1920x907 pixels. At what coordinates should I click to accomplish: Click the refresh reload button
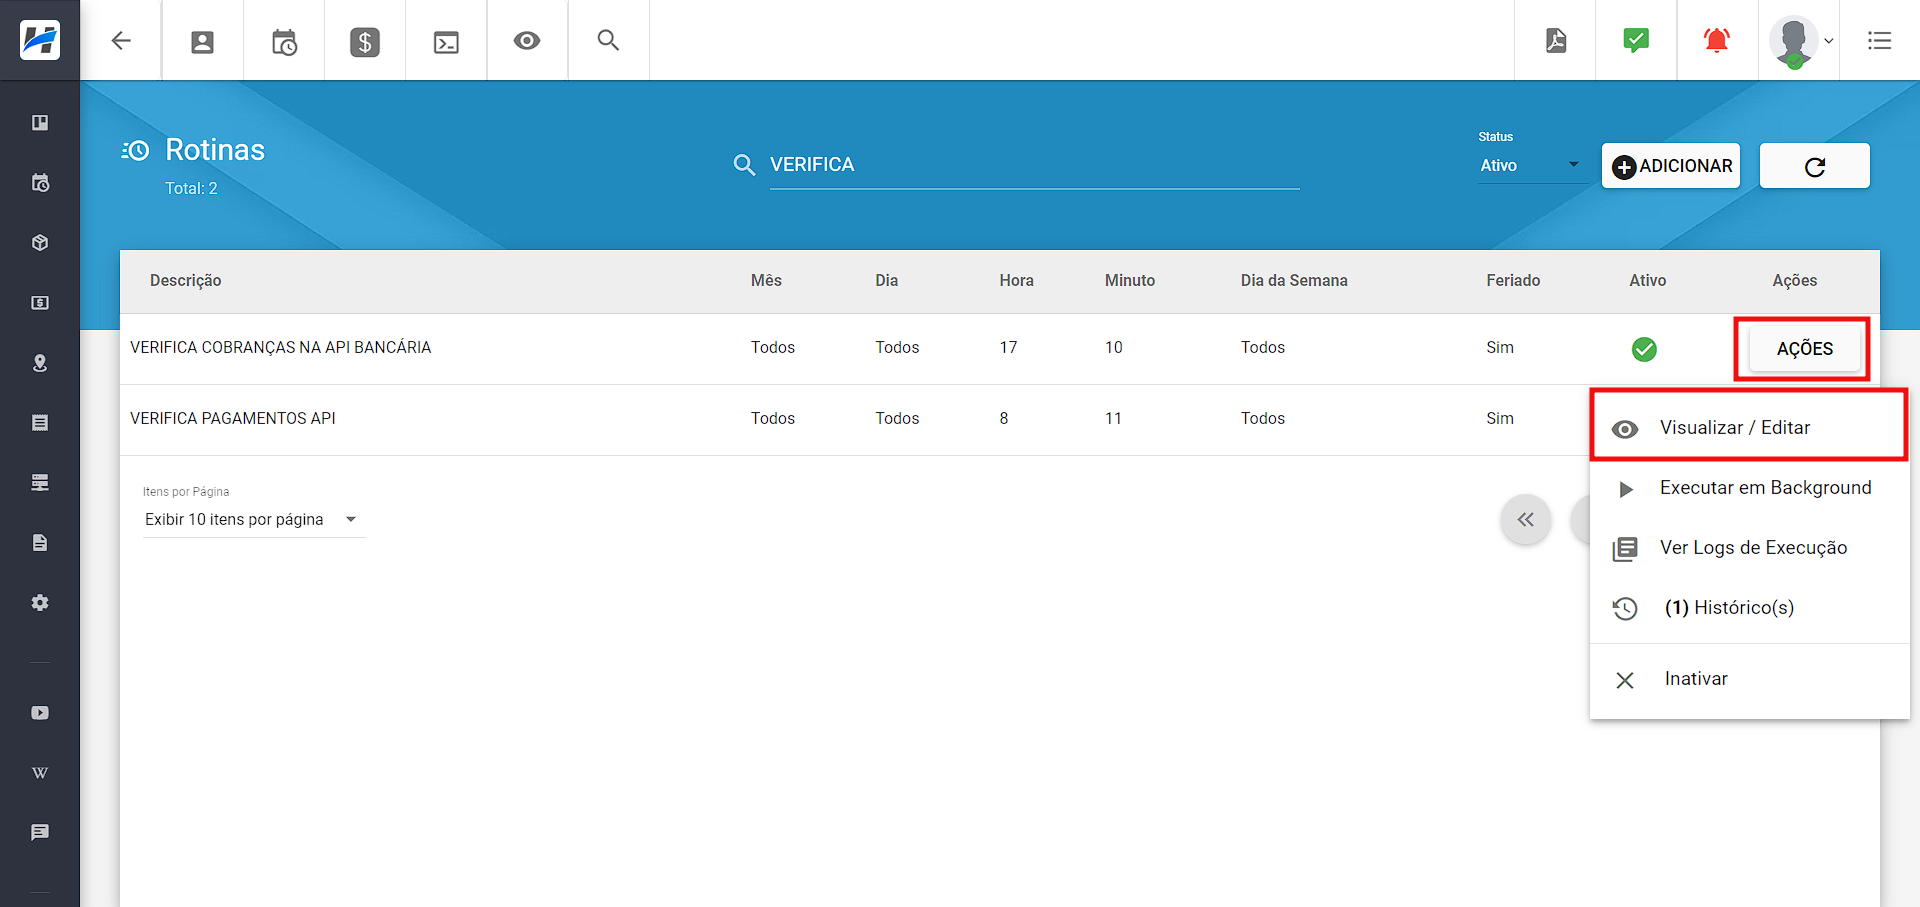click(1814, 166)
